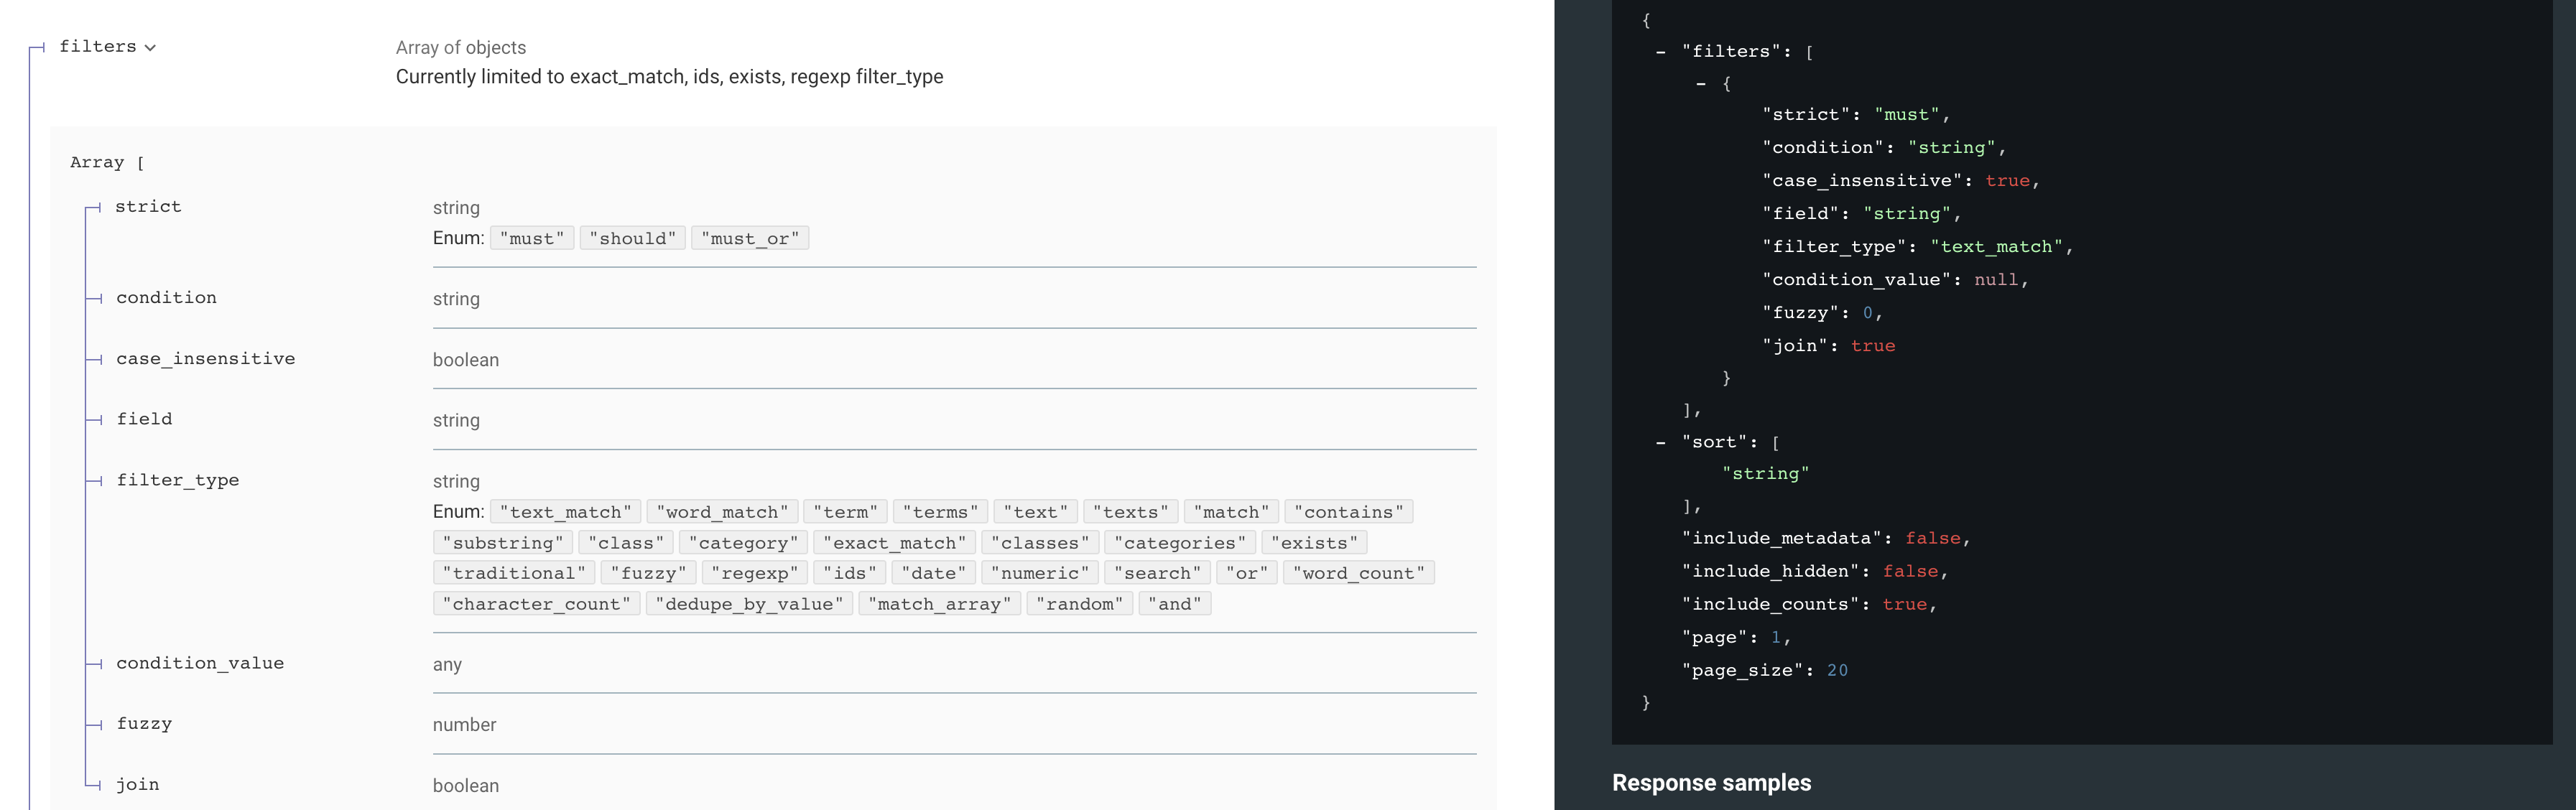2576x810 pixels.
Task: Click the "text_match" enum value
Action: [x=566, y=512]
